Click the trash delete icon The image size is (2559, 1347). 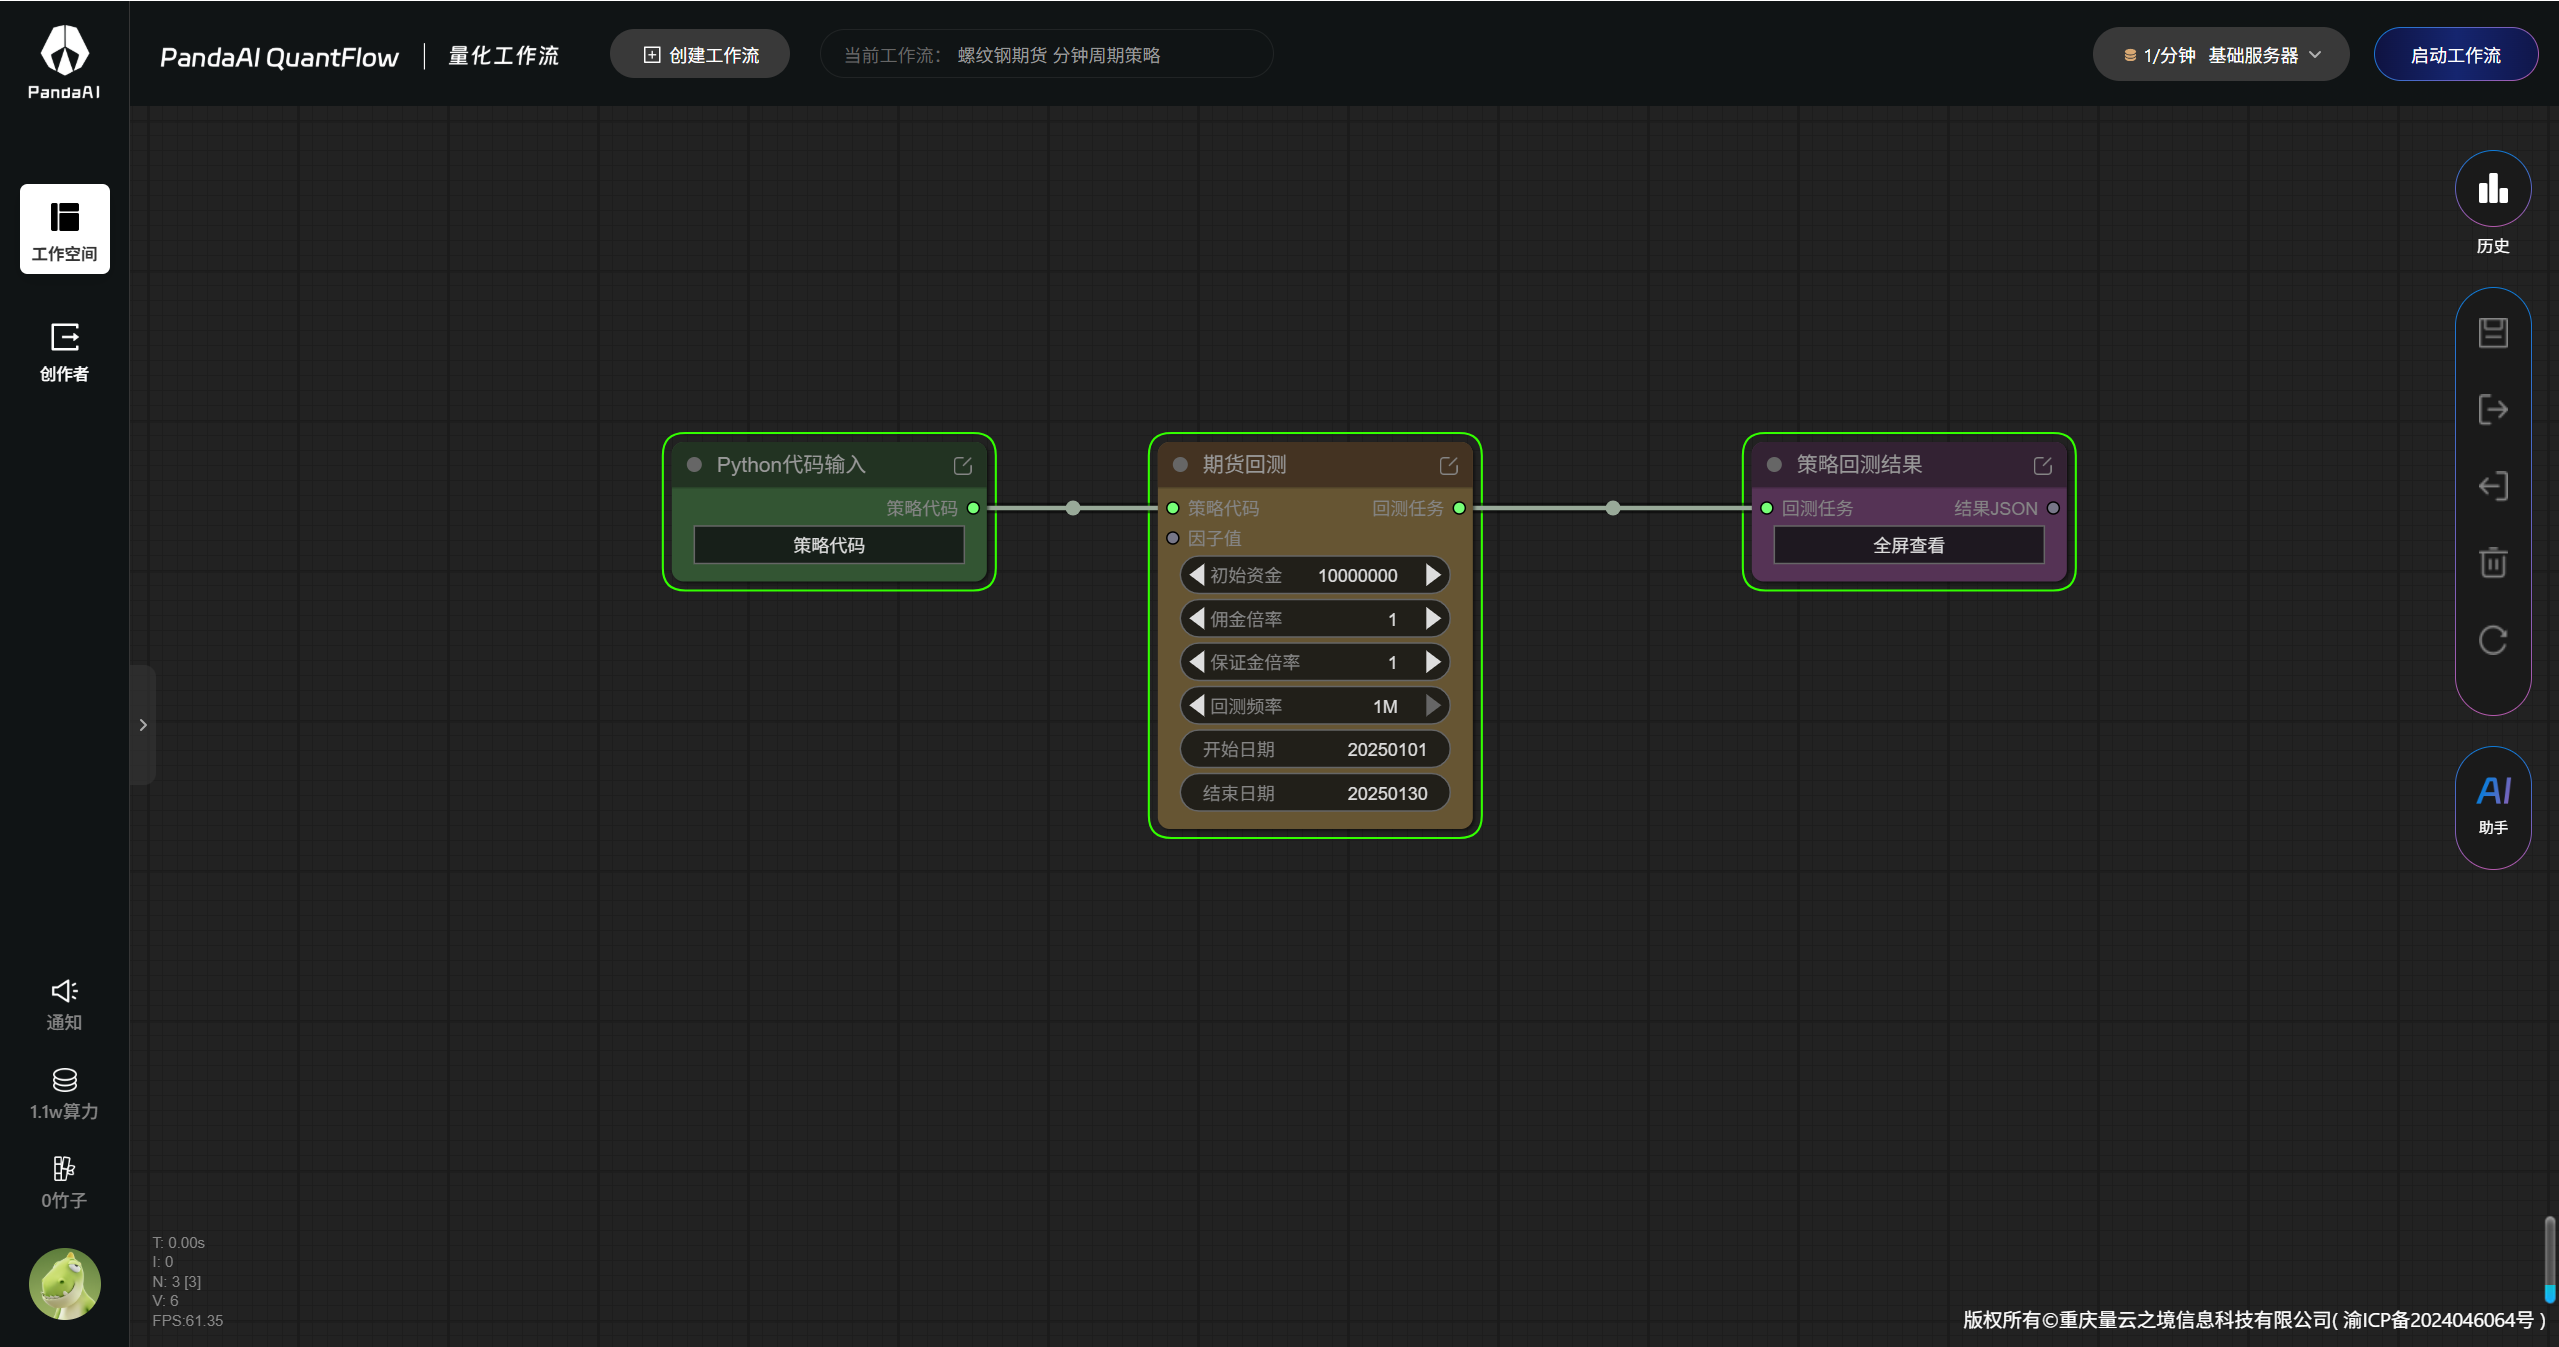2492,562
